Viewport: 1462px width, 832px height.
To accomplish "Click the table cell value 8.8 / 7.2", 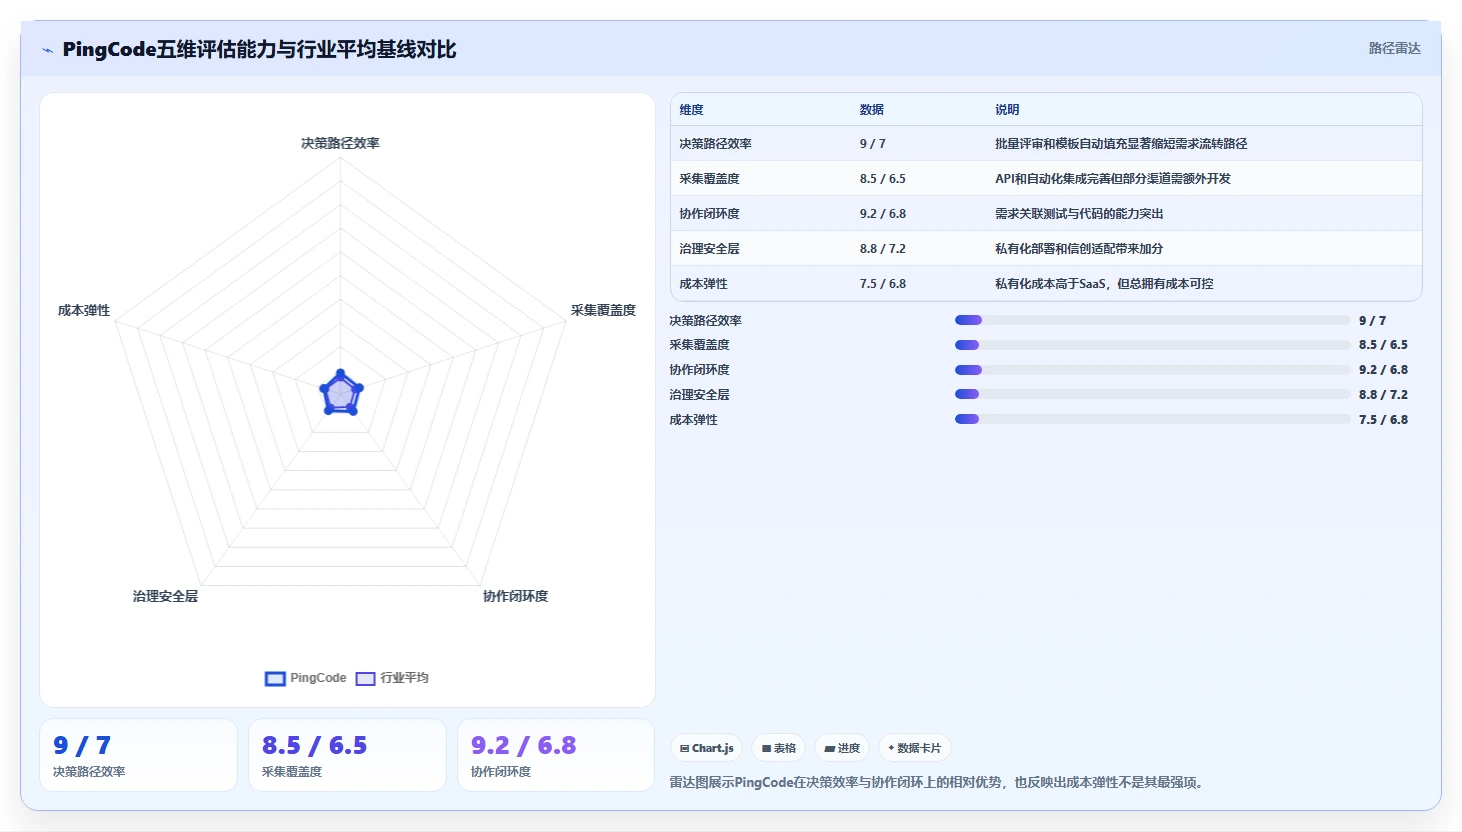I will [x=883, y=249].
